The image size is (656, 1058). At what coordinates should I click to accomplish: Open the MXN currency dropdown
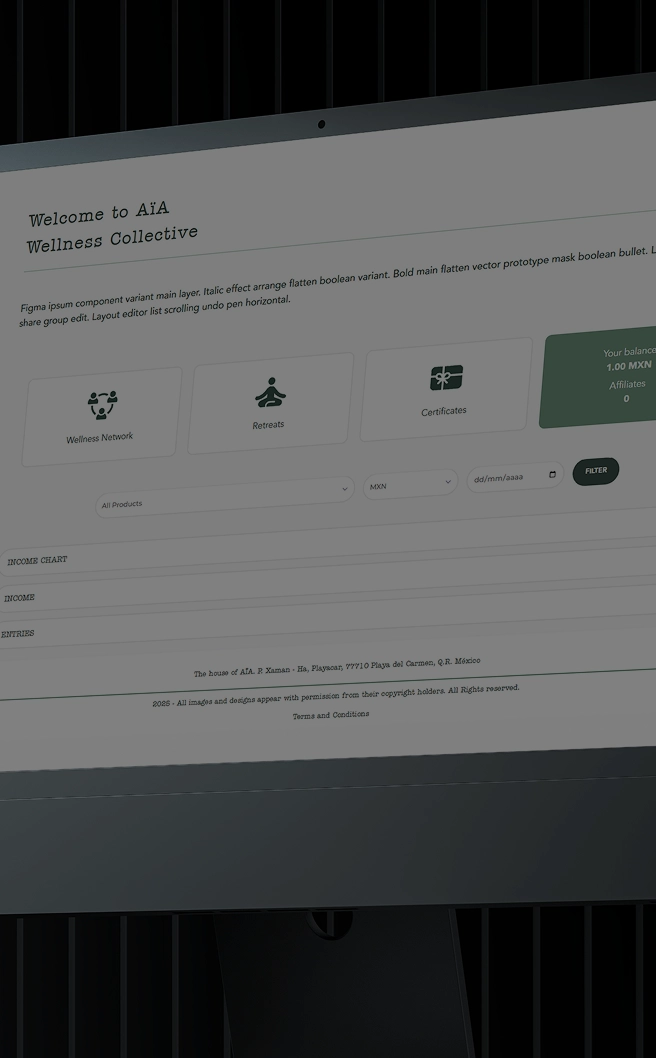tap(409, 485)
